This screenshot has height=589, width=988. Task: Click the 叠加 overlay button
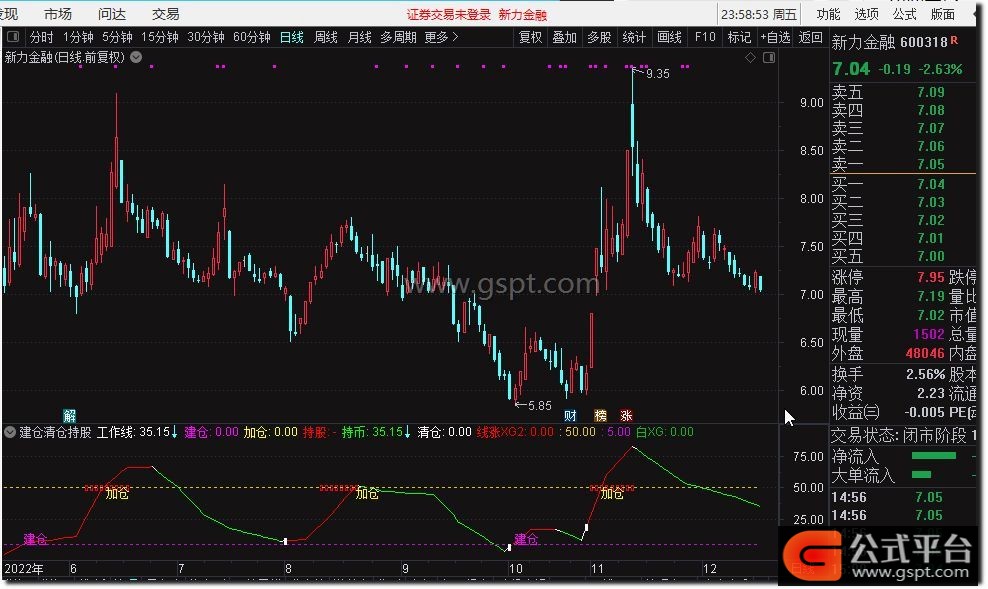[x=565, y=37]
